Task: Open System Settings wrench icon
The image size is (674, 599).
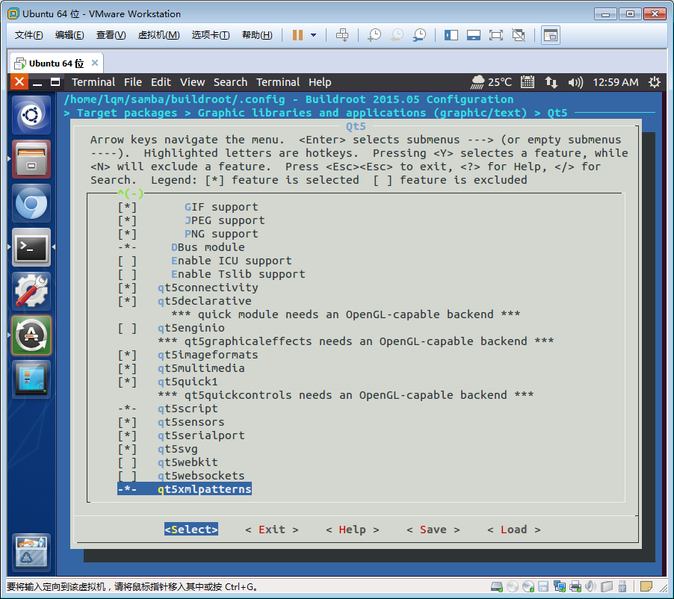Action: pos(31,291)
